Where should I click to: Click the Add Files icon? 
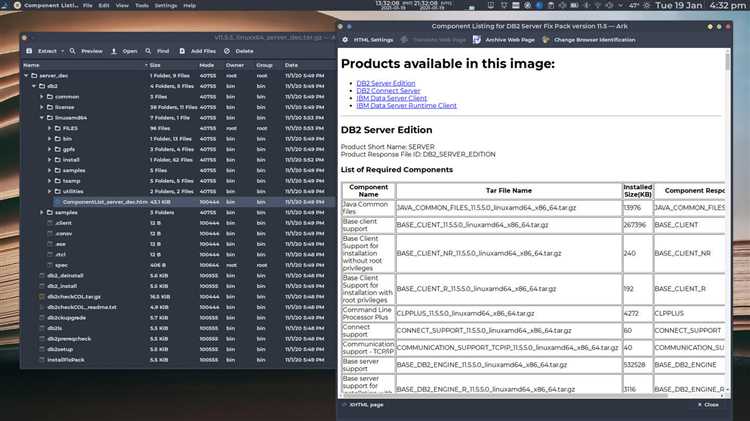coord(182,50)
